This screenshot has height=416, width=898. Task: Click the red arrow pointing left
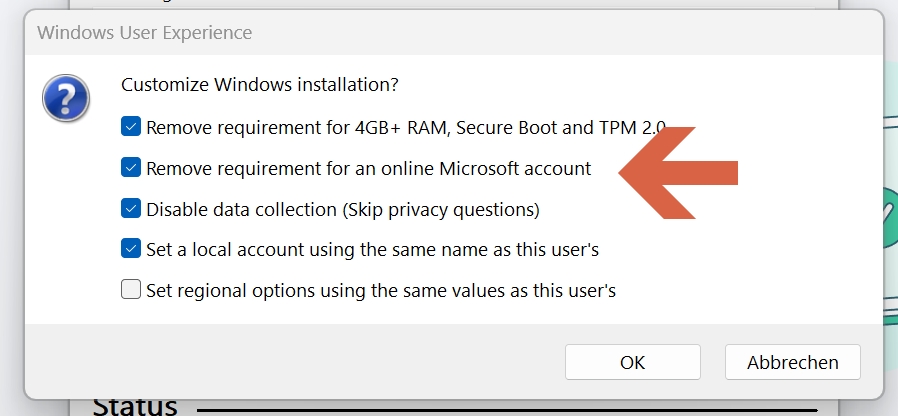(678, 172)
